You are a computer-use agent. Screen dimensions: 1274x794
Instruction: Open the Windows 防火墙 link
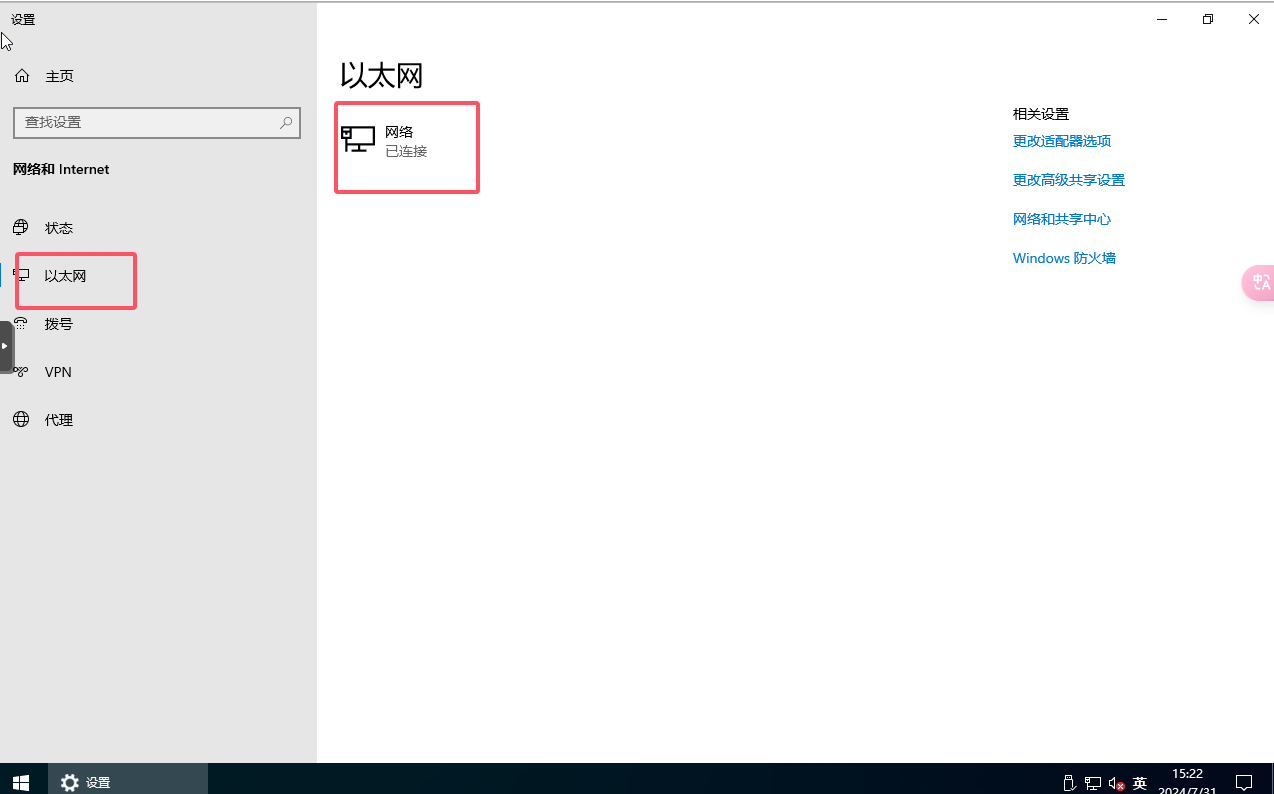click(1064, 258)
